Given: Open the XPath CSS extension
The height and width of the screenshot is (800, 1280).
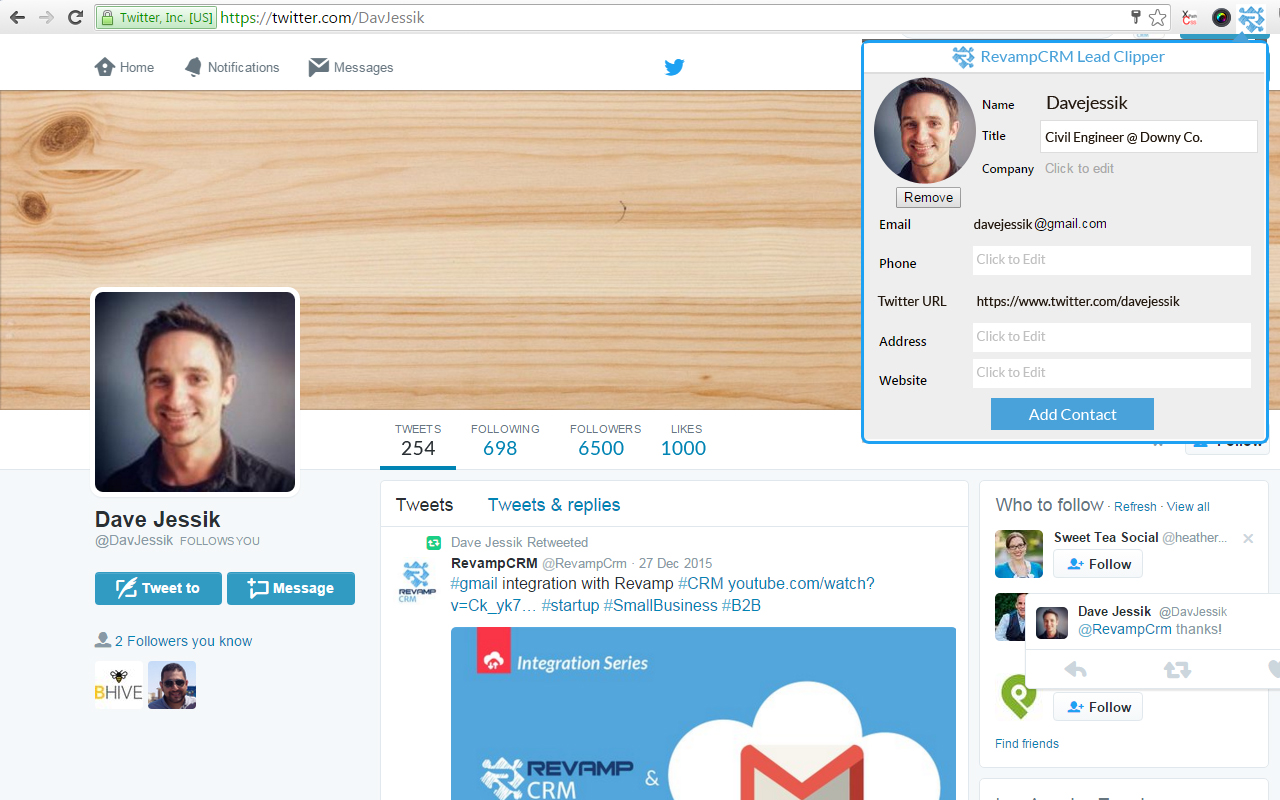Looking at the screenshot, I should coord(1190,17).
